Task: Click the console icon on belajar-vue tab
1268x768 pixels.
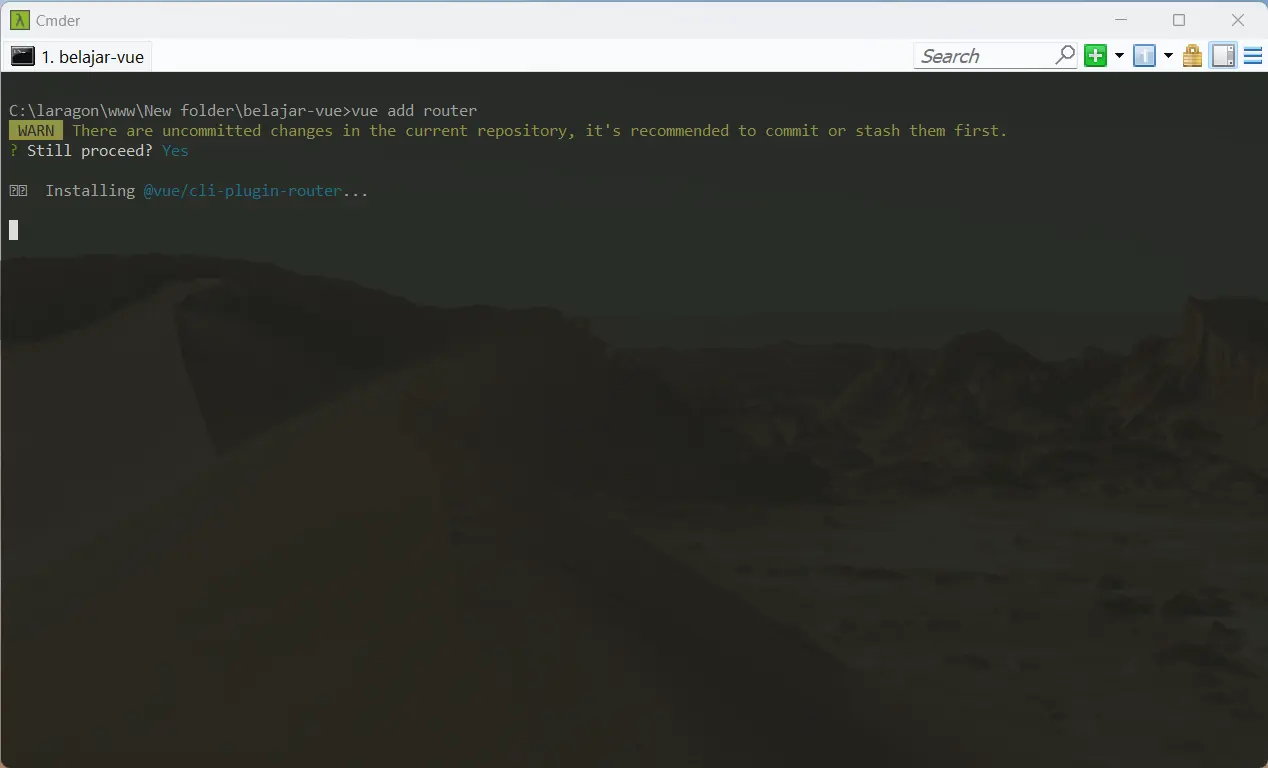Action: 23,57
